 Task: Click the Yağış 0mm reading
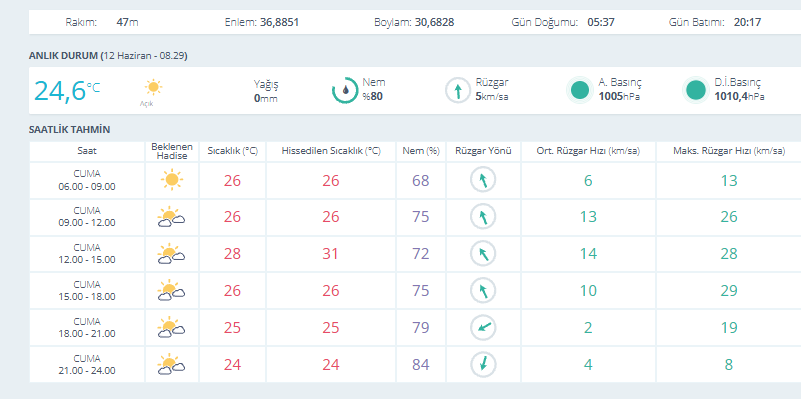click(266, 91)
